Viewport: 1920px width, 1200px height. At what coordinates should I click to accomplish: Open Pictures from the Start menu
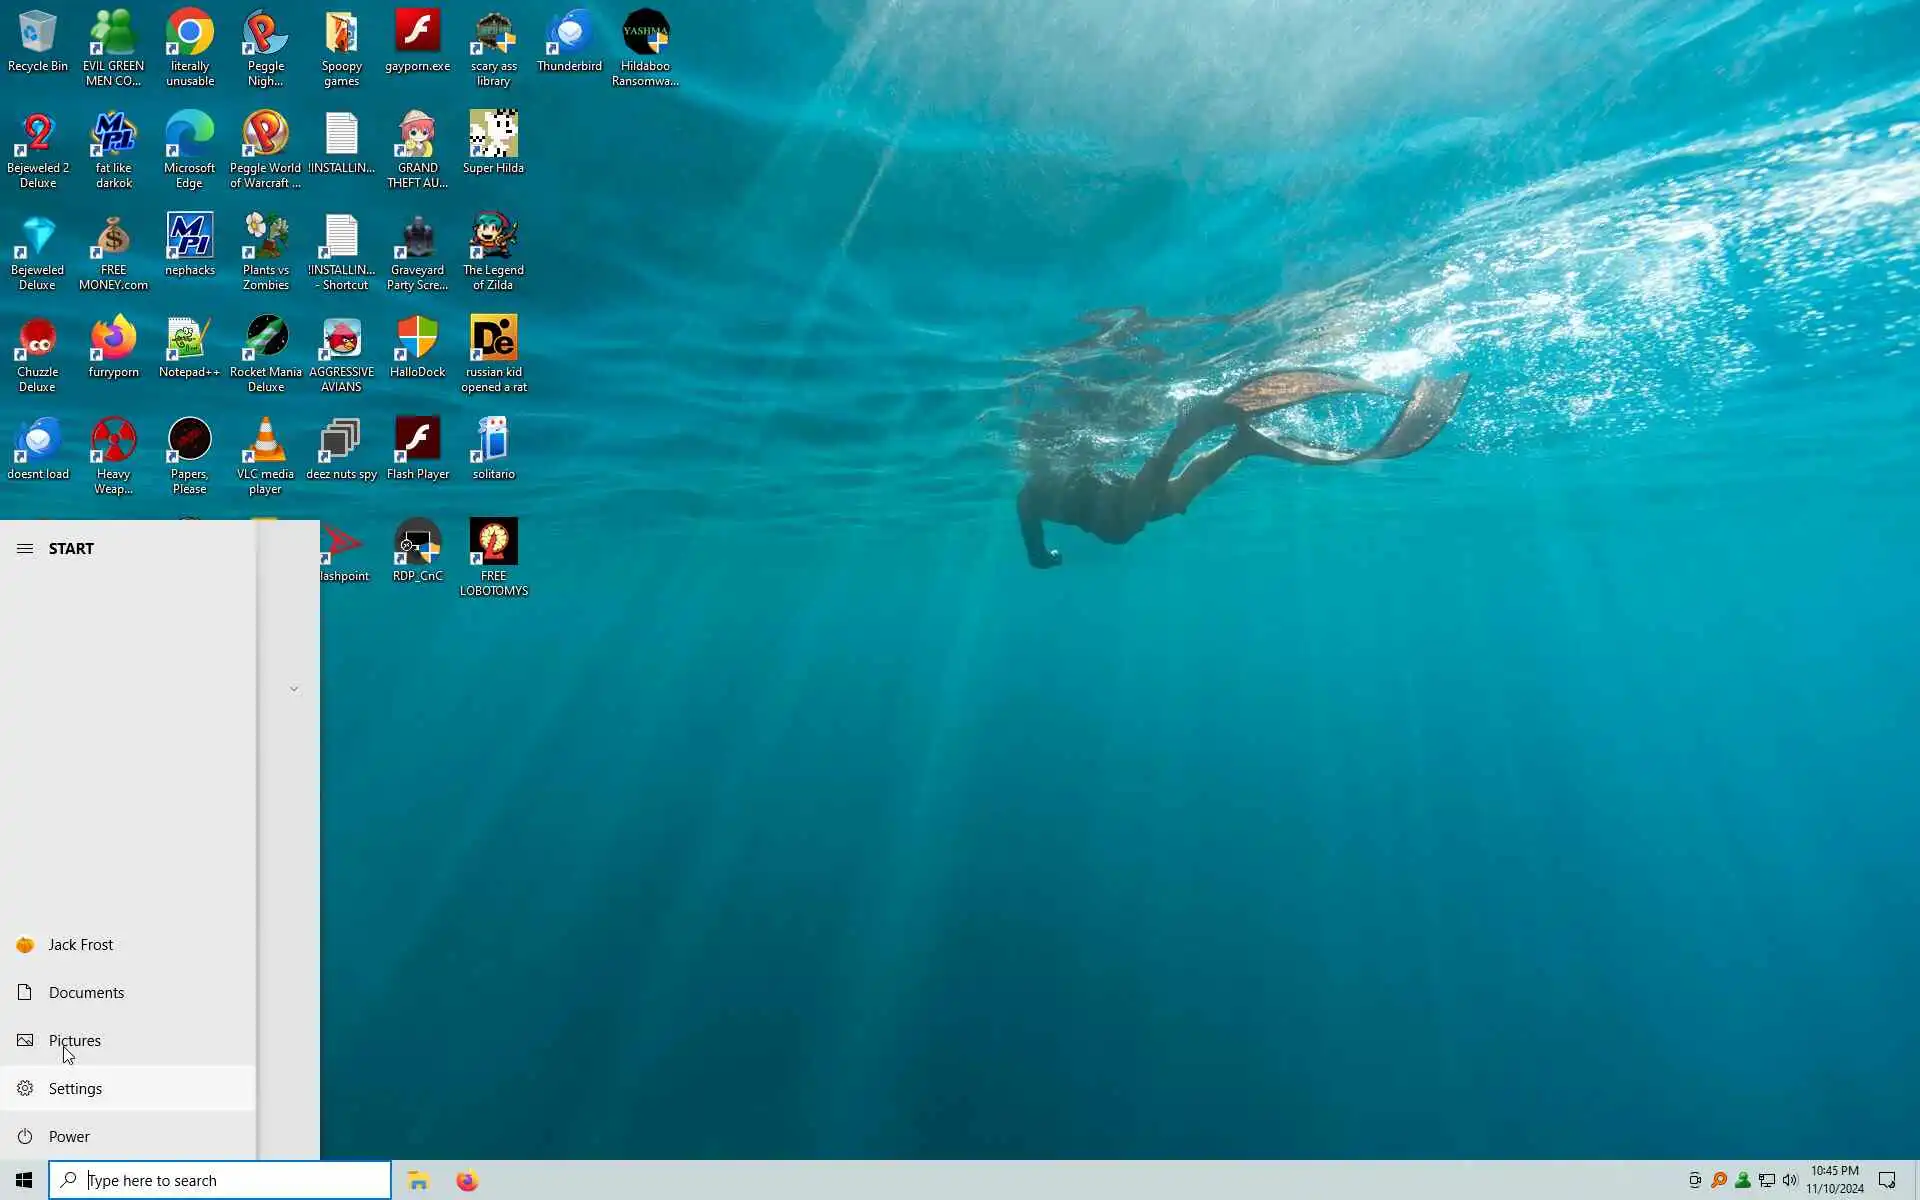(x=75, y=1040)
